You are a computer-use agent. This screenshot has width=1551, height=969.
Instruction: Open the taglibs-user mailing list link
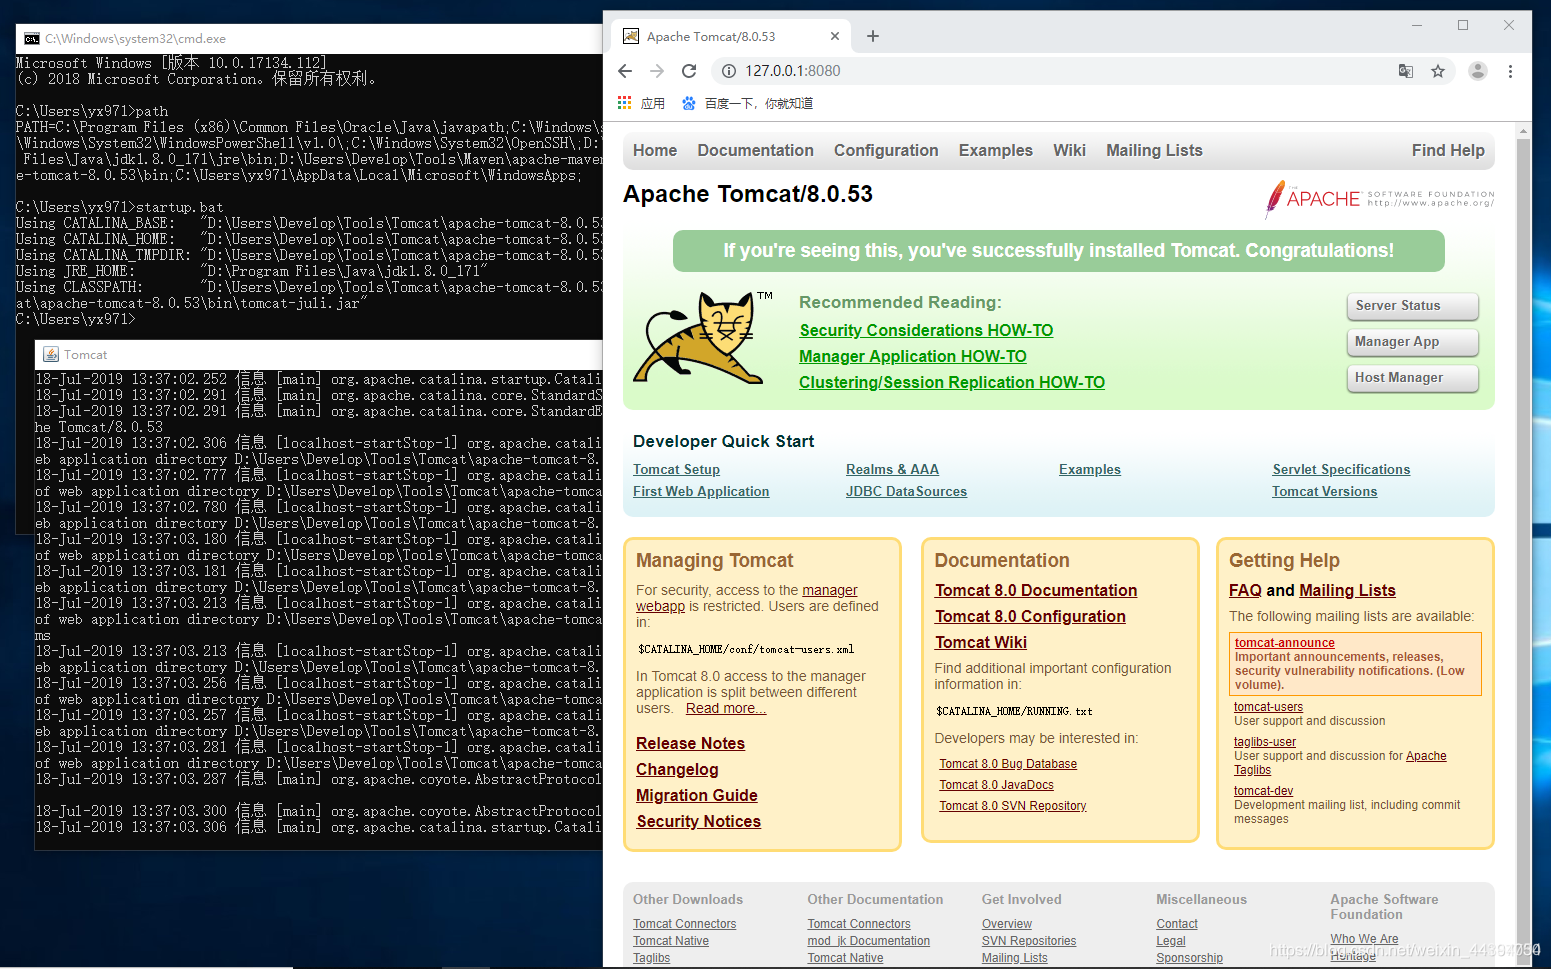click(x=1264, y=742)
